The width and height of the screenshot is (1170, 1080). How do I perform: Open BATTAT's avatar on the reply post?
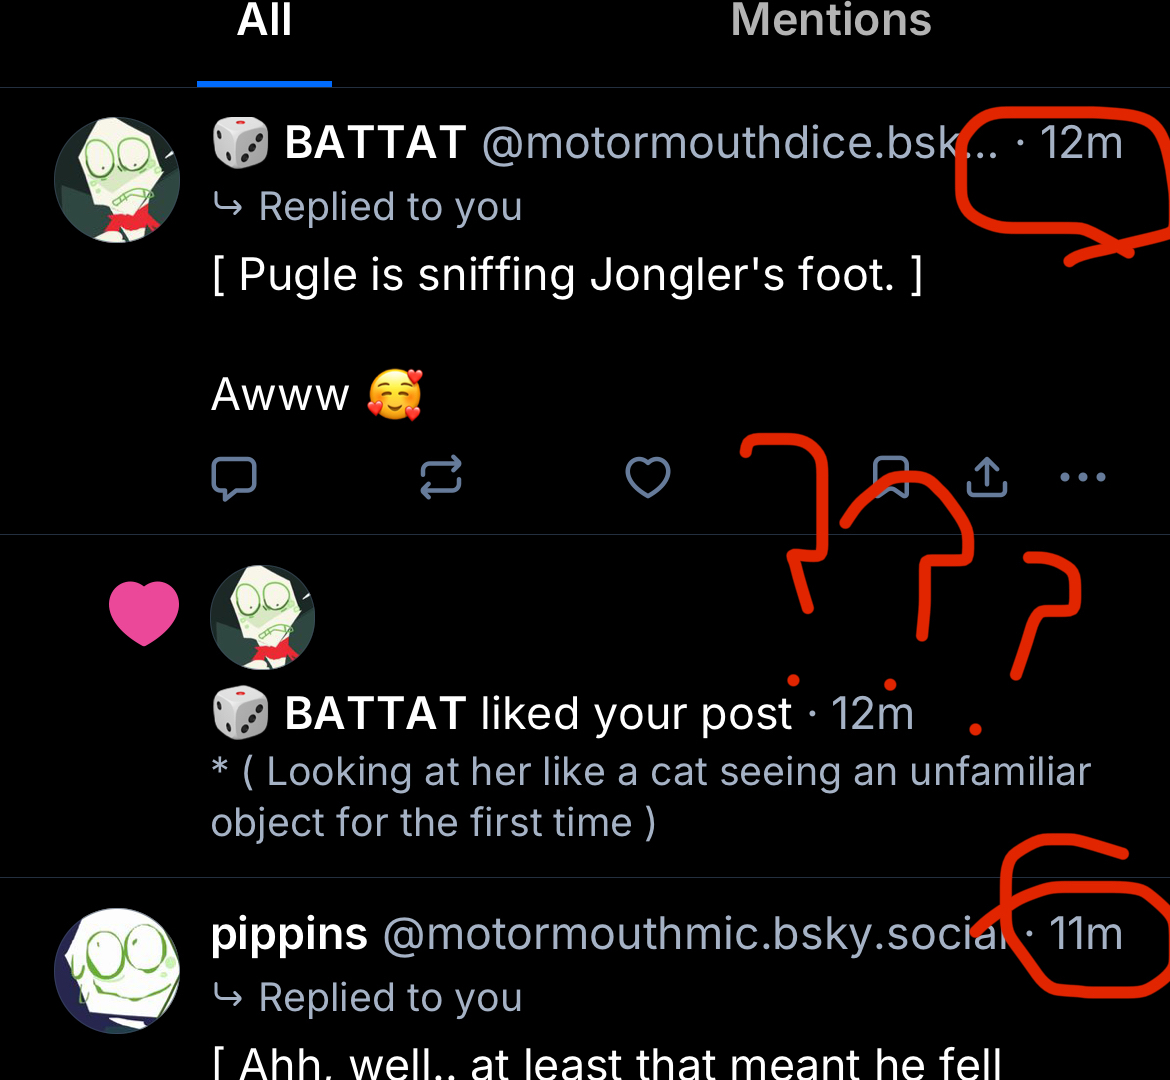click(x=117, y=180)
